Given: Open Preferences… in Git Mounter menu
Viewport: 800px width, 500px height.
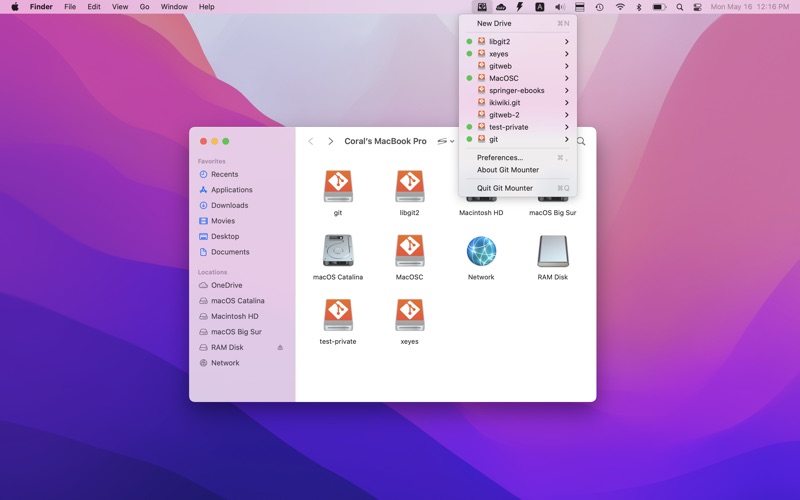Looking at the screenshot, I should tap(518, 158).
